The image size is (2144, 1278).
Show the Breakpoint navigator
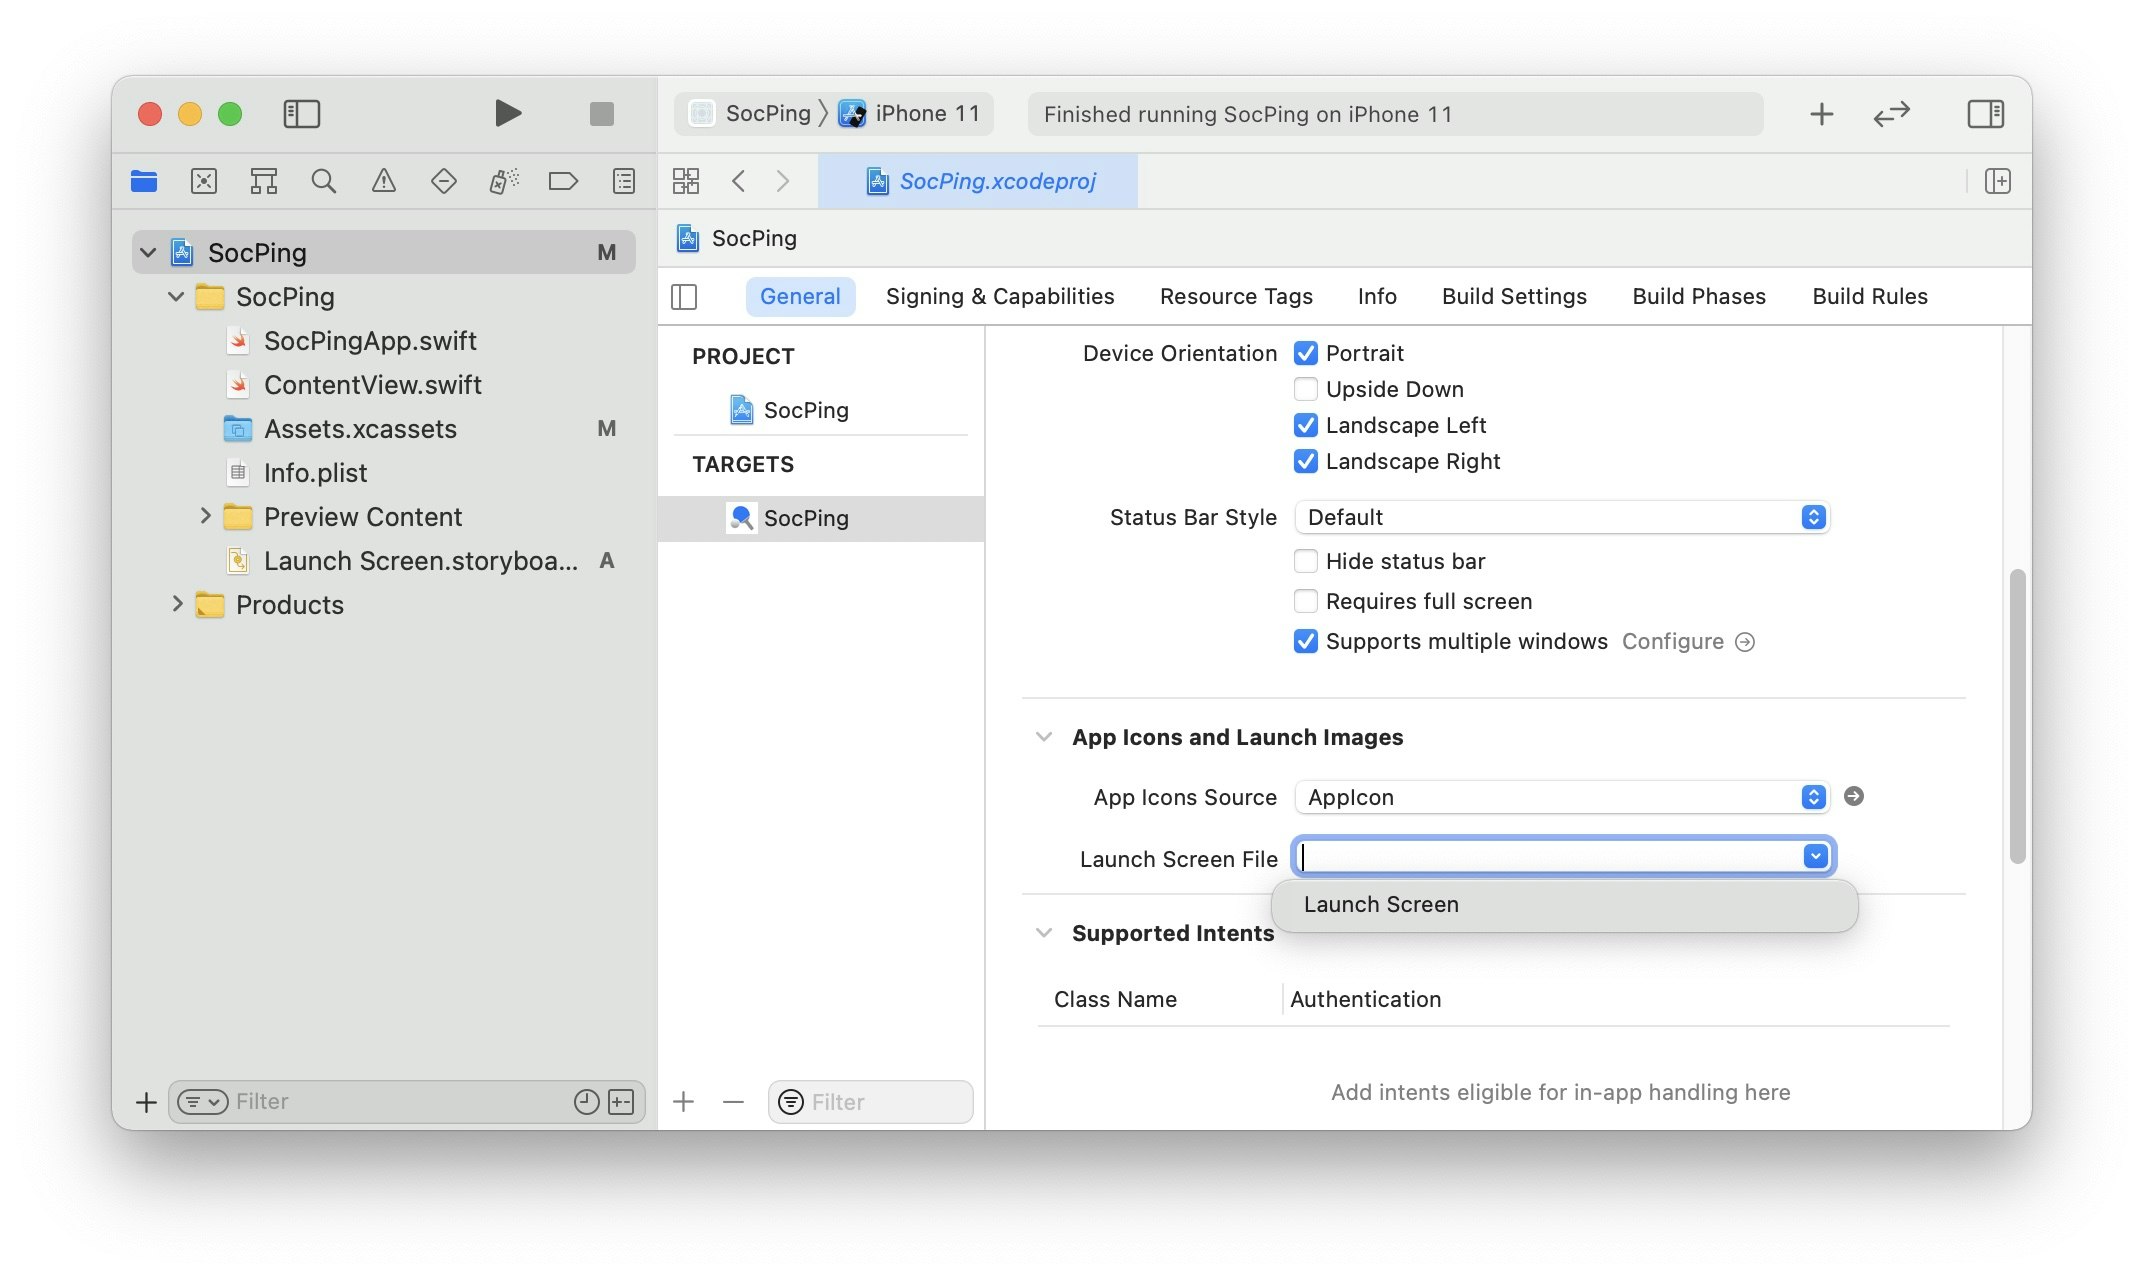pyautogui.click(x=564, y=181)
